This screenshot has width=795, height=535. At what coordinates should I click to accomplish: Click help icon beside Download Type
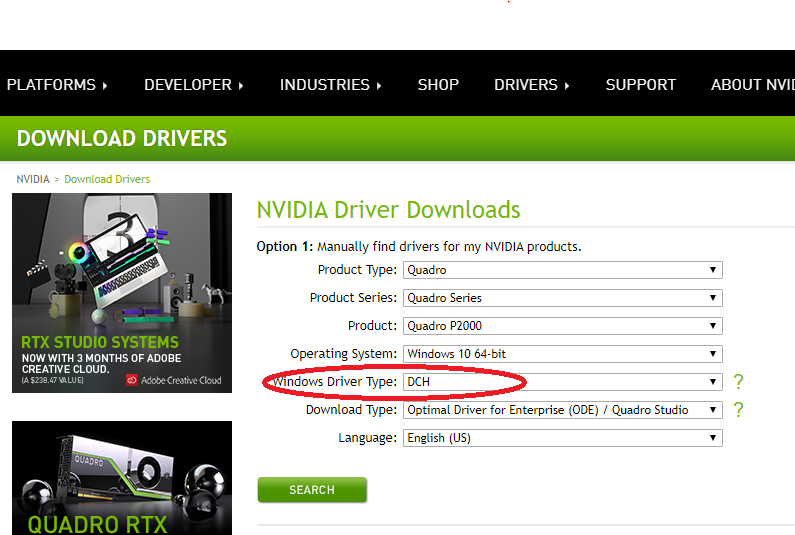coord(739,410)
